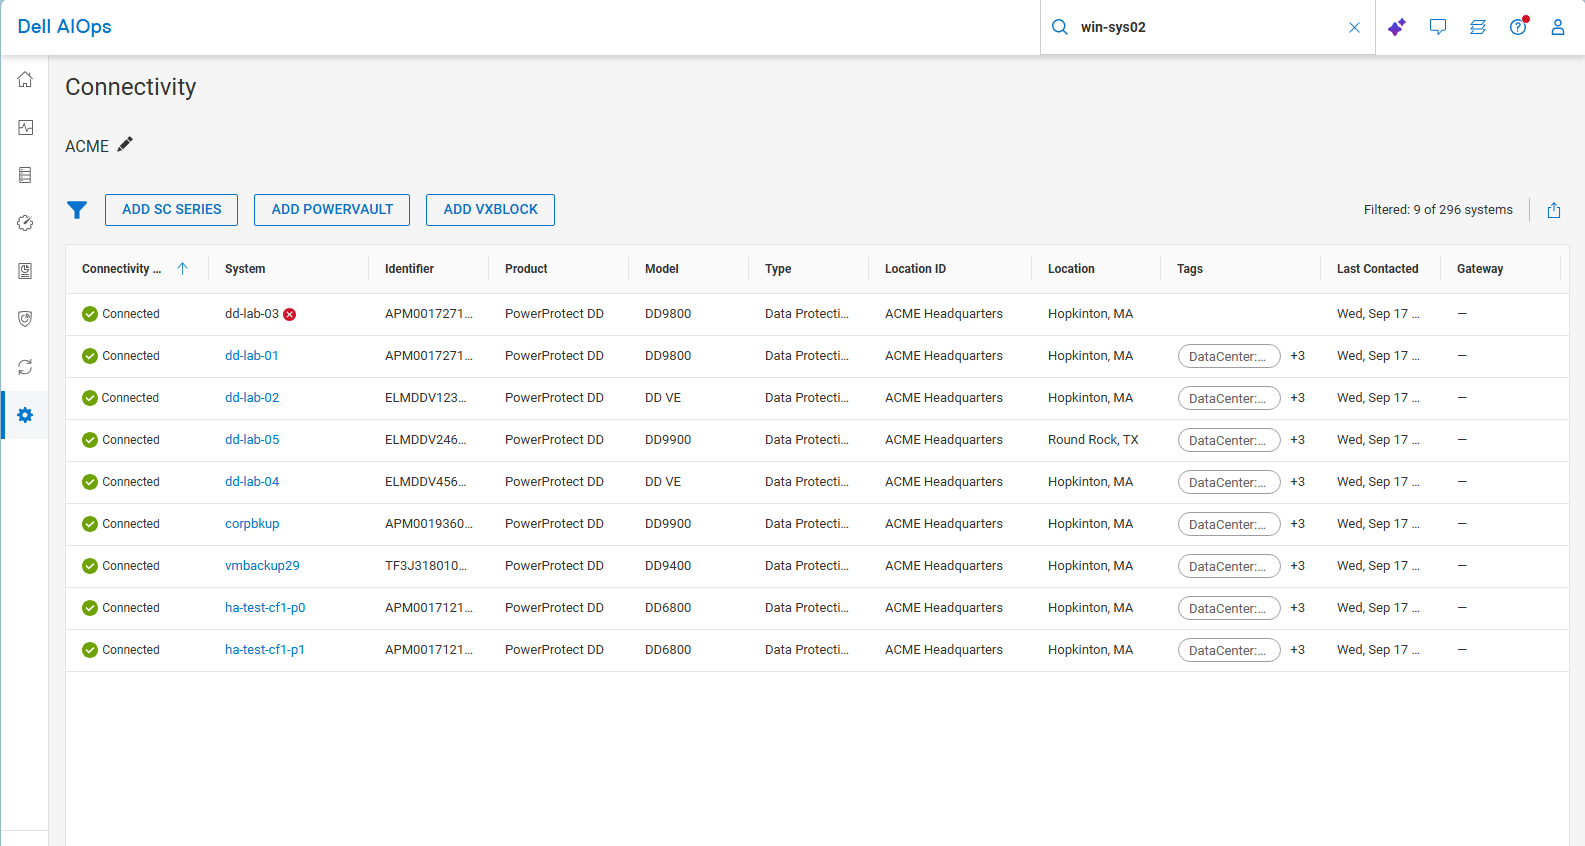Open the dd-lab-04 system link
Viewport: 1585px width, 846px height.
click(x=252, y=482)
